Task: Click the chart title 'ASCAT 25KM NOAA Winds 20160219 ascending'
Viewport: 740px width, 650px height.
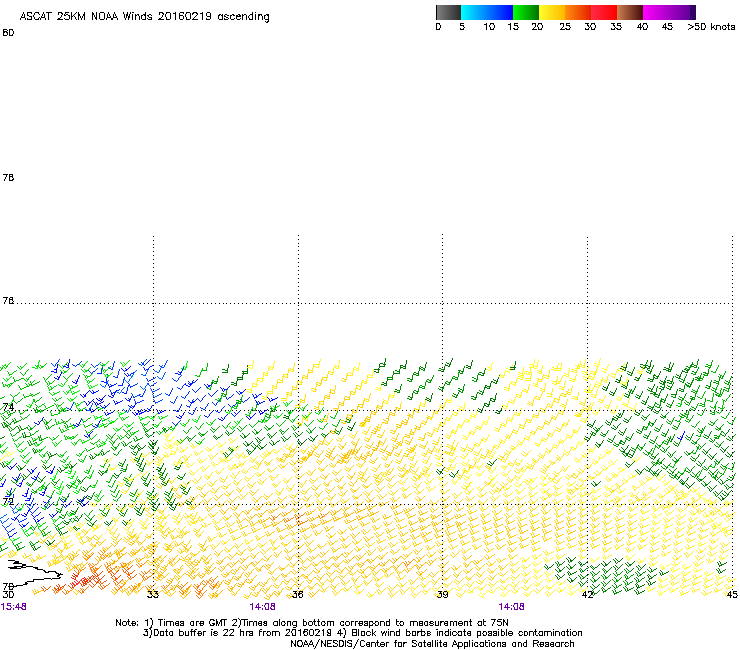Action: pyautogui.click(x=144, y=17)
